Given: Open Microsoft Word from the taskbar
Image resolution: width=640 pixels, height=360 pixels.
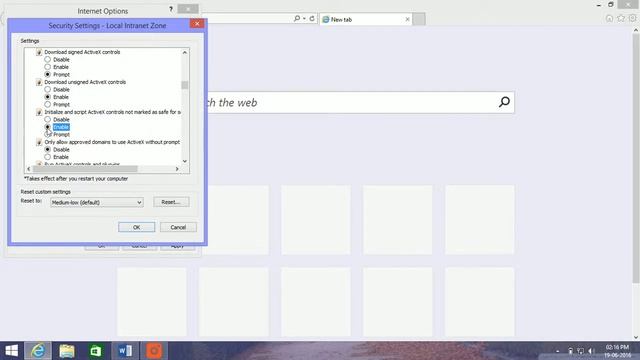Looking at the screenshot, I should 125,351.
